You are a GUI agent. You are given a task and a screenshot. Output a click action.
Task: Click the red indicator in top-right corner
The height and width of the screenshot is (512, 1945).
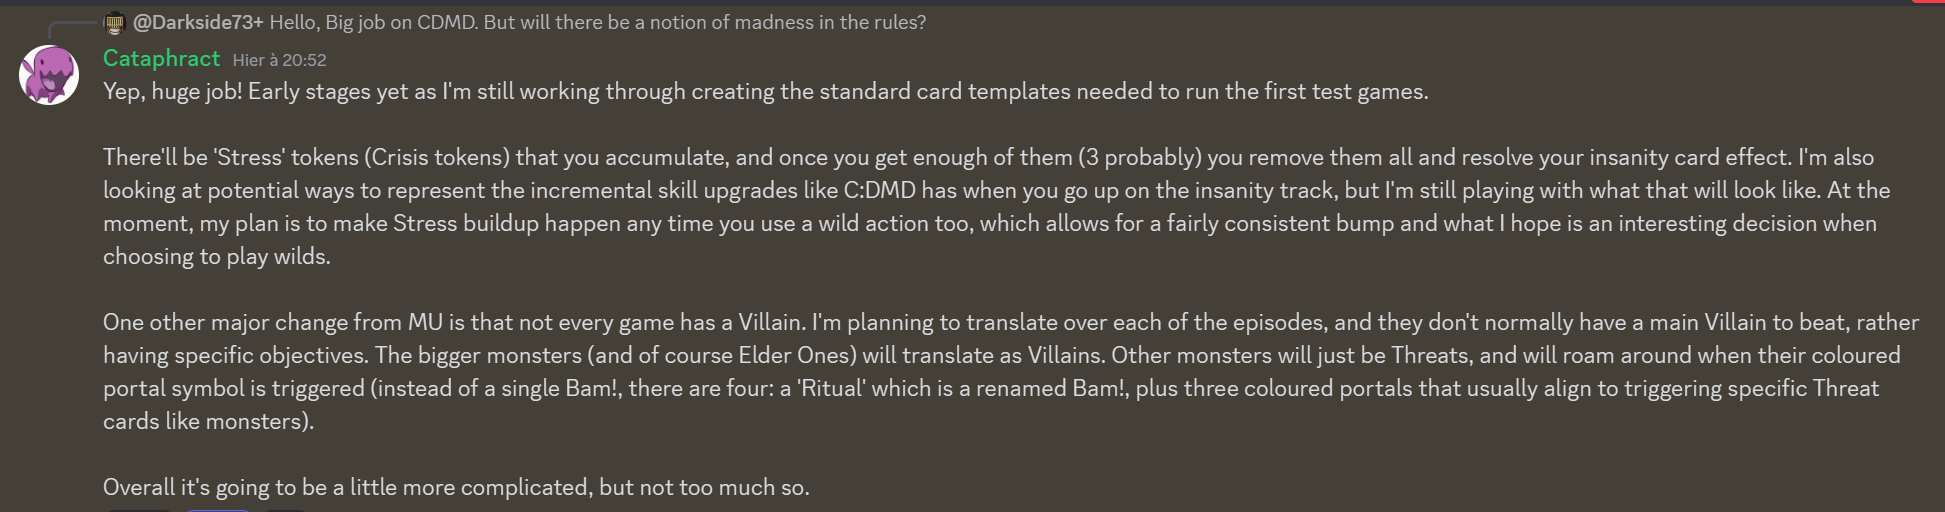point(1928,2)
